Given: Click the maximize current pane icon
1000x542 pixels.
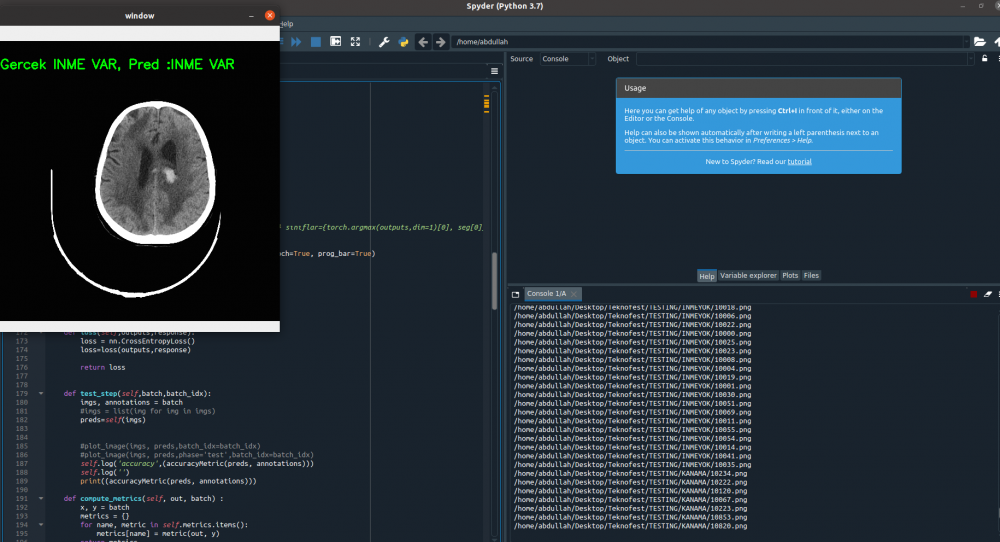Looking at the screenshot, I should (355, 42).
